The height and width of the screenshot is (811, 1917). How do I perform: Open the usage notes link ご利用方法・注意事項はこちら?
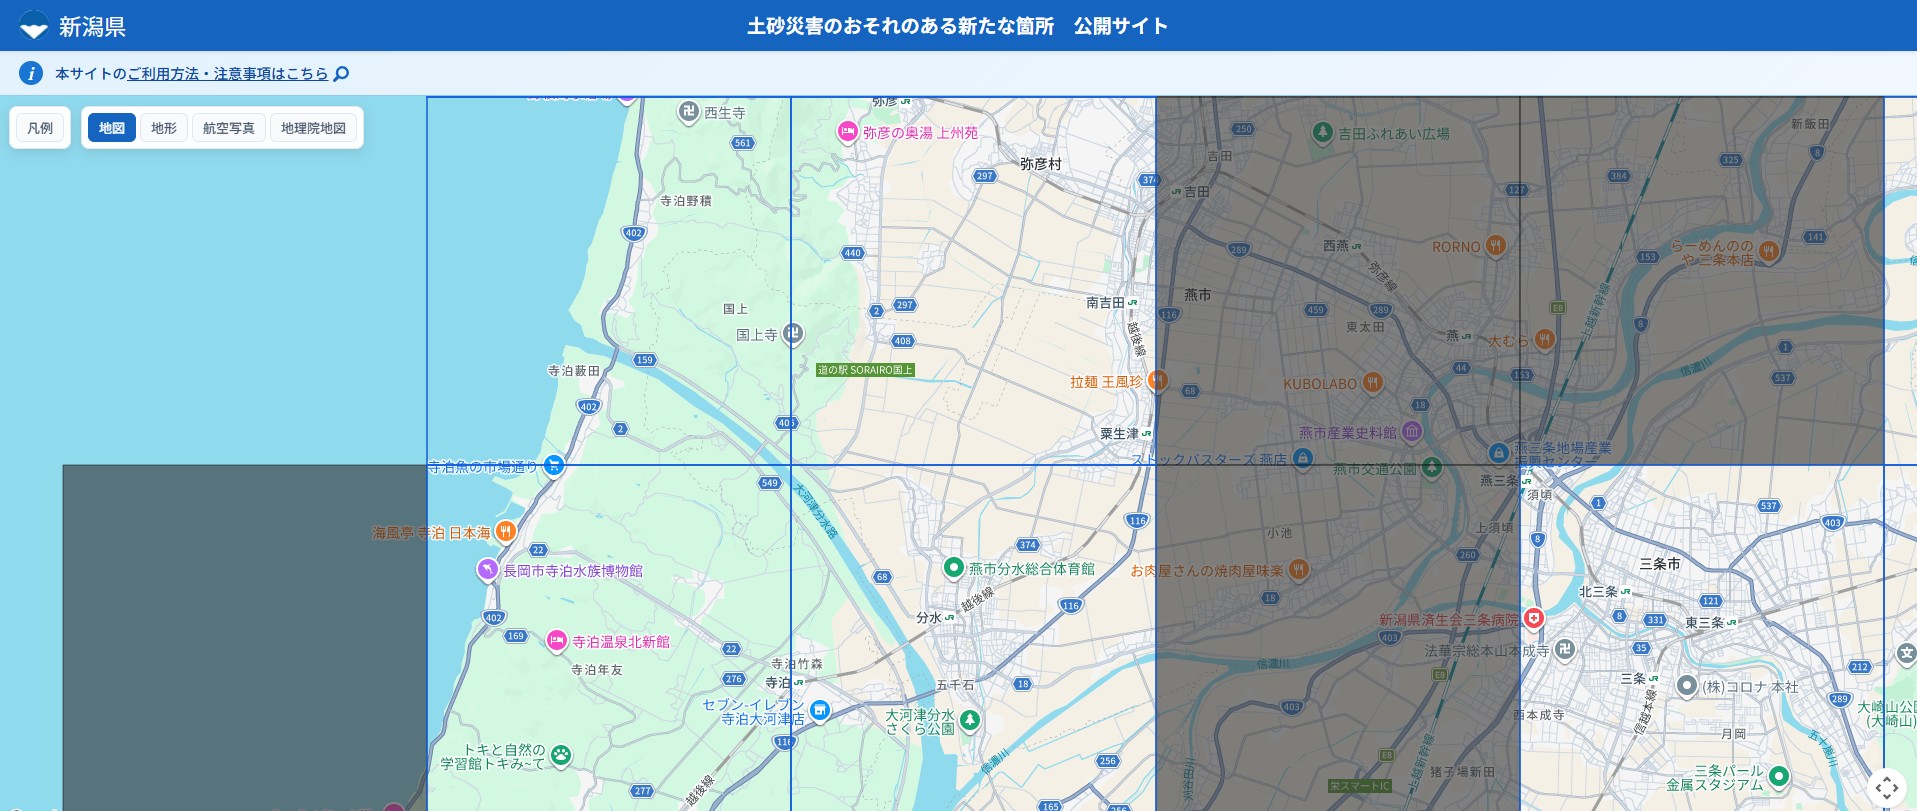click(227, 74)
